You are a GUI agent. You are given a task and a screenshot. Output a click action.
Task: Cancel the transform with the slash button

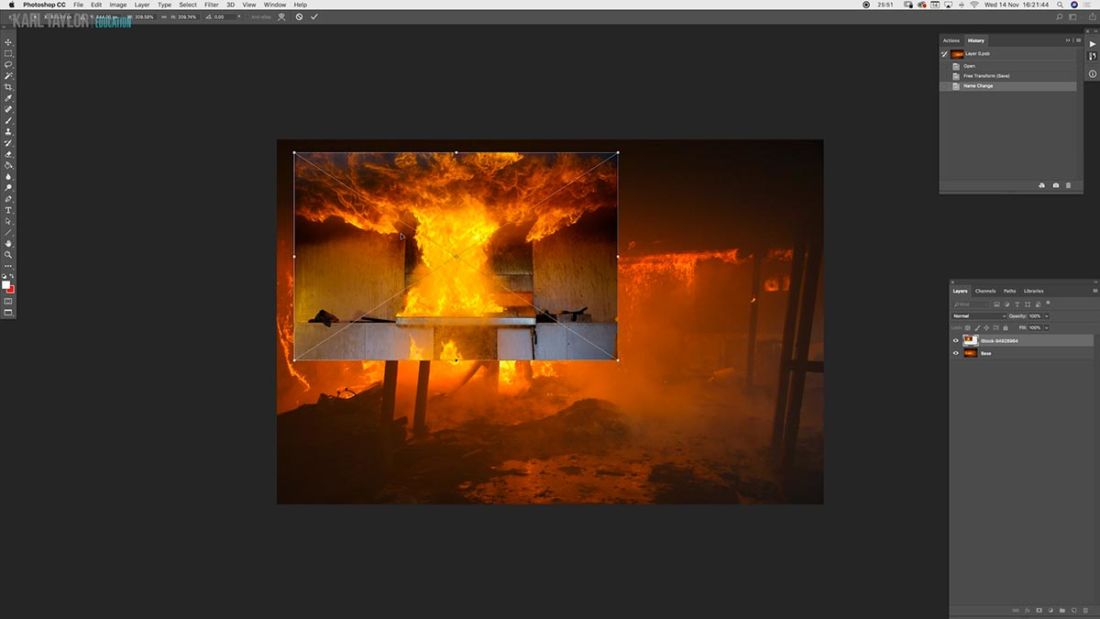[x=299, y=17]
